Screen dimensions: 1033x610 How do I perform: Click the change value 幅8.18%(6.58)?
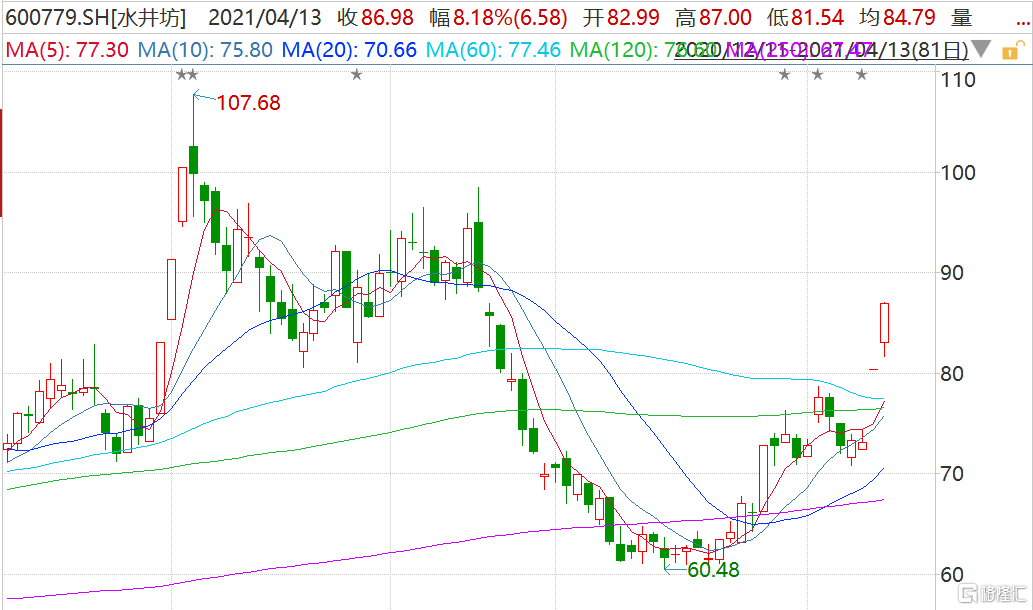498,17
